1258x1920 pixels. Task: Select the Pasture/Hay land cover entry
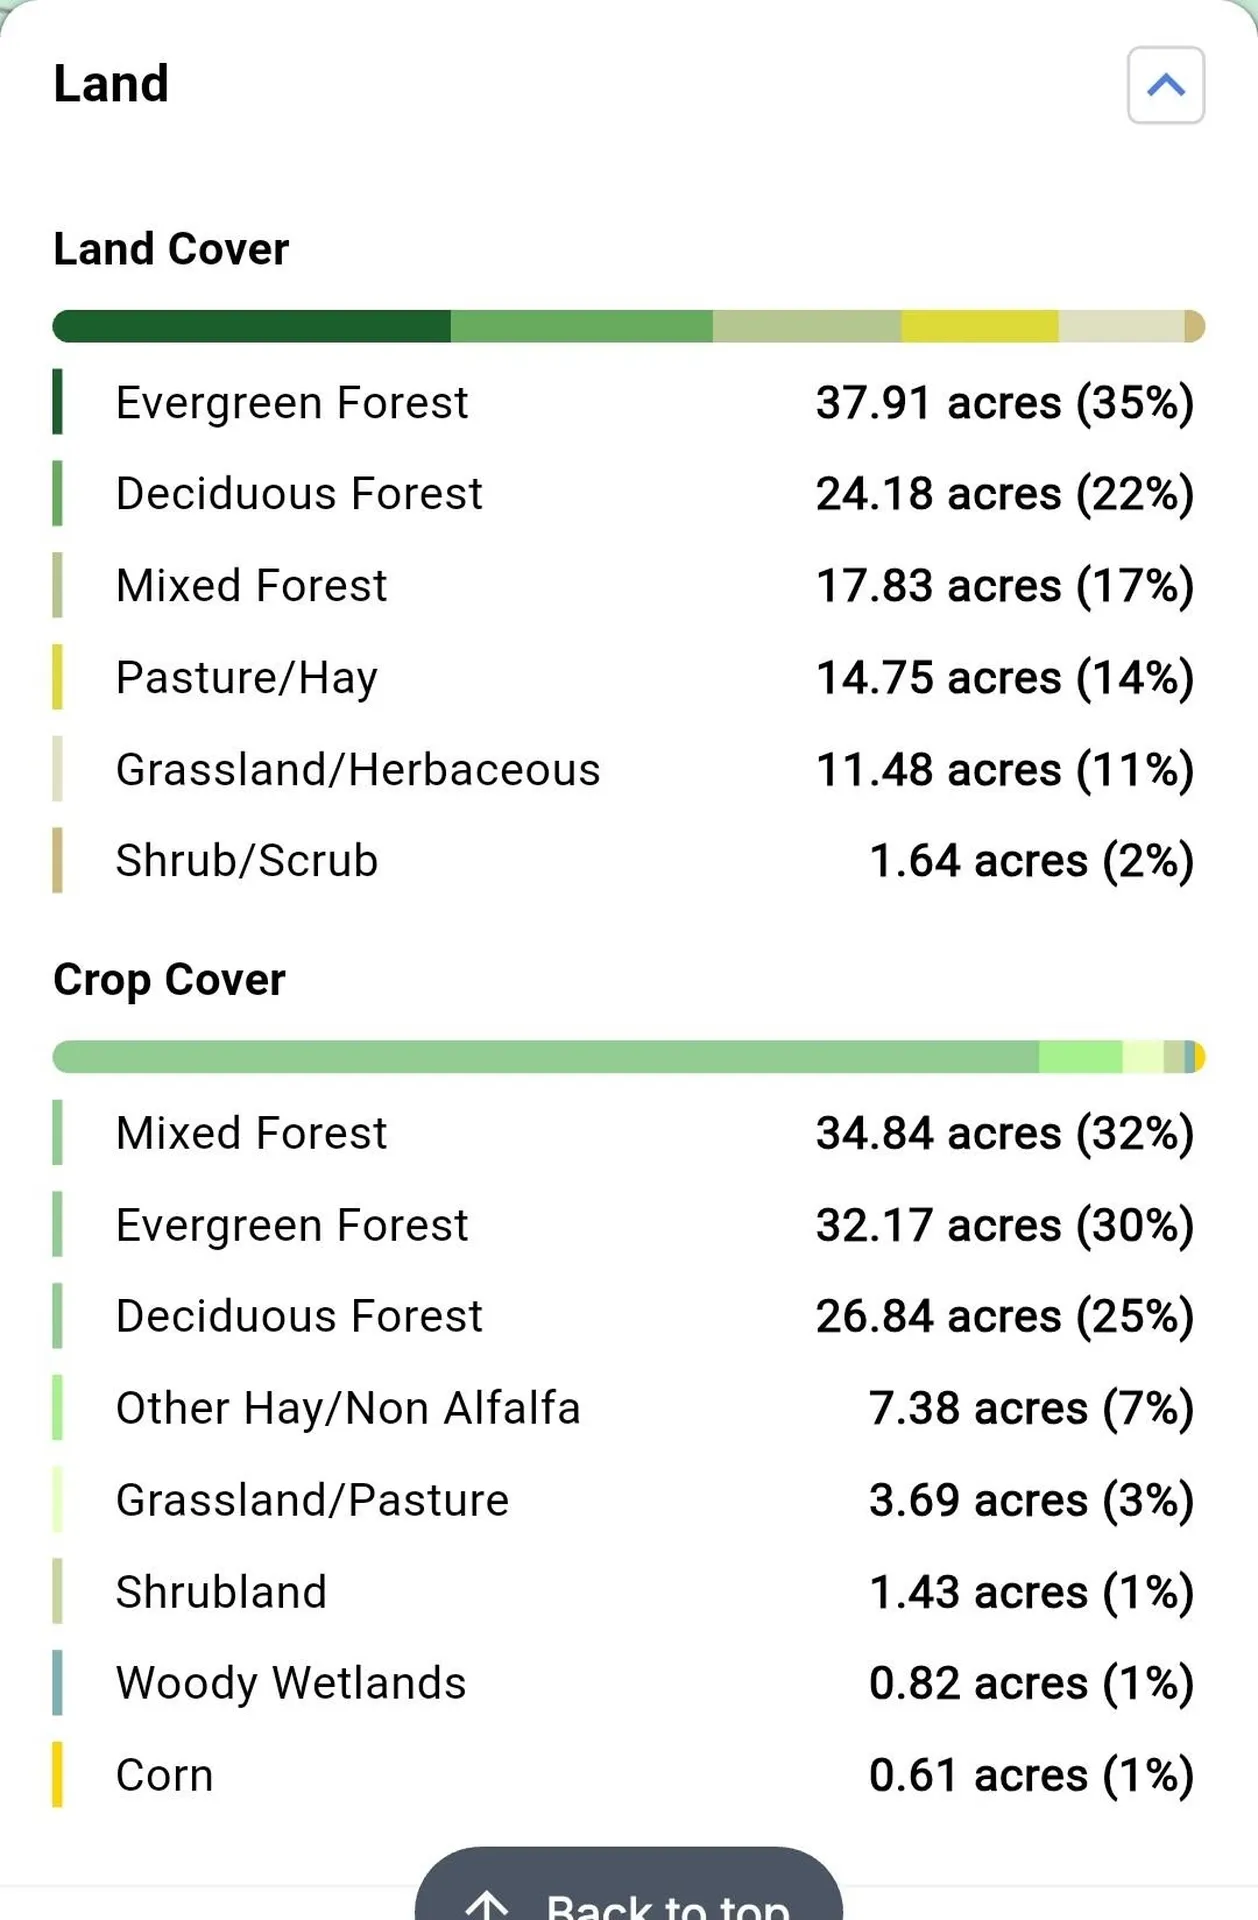point(629,677)
